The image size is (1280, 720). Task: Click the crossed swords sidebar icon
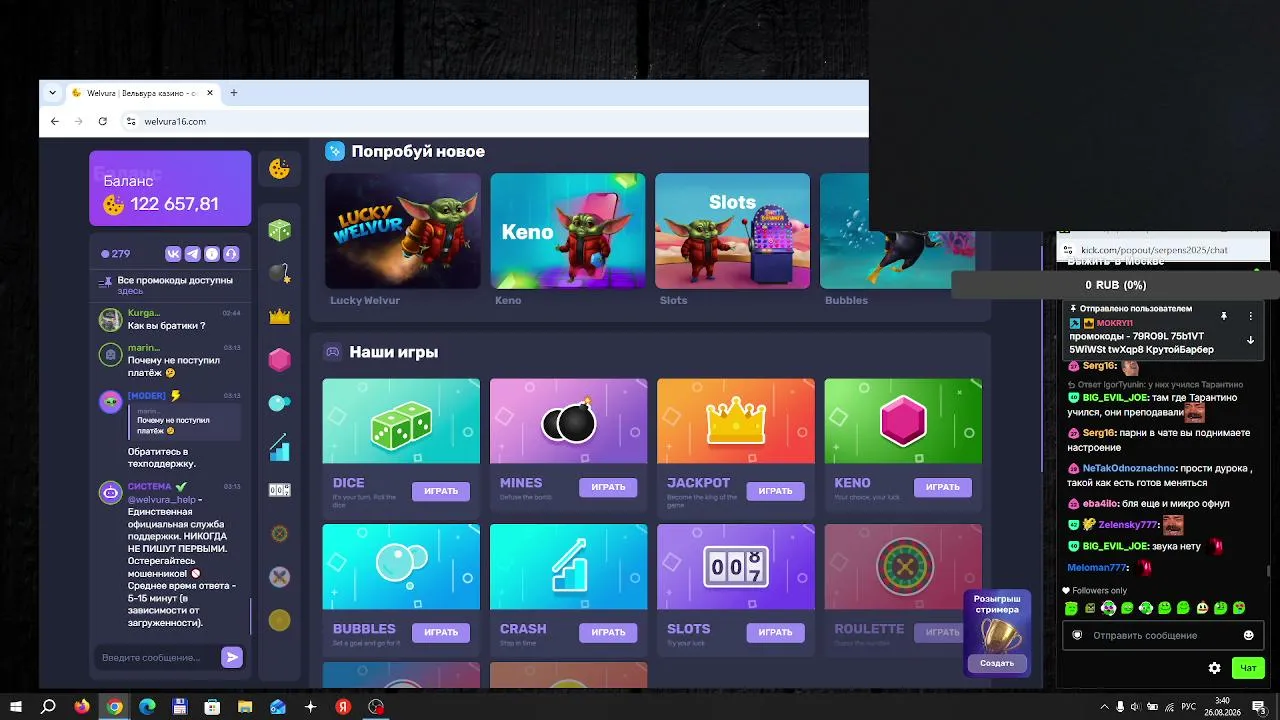pos(279,577)
